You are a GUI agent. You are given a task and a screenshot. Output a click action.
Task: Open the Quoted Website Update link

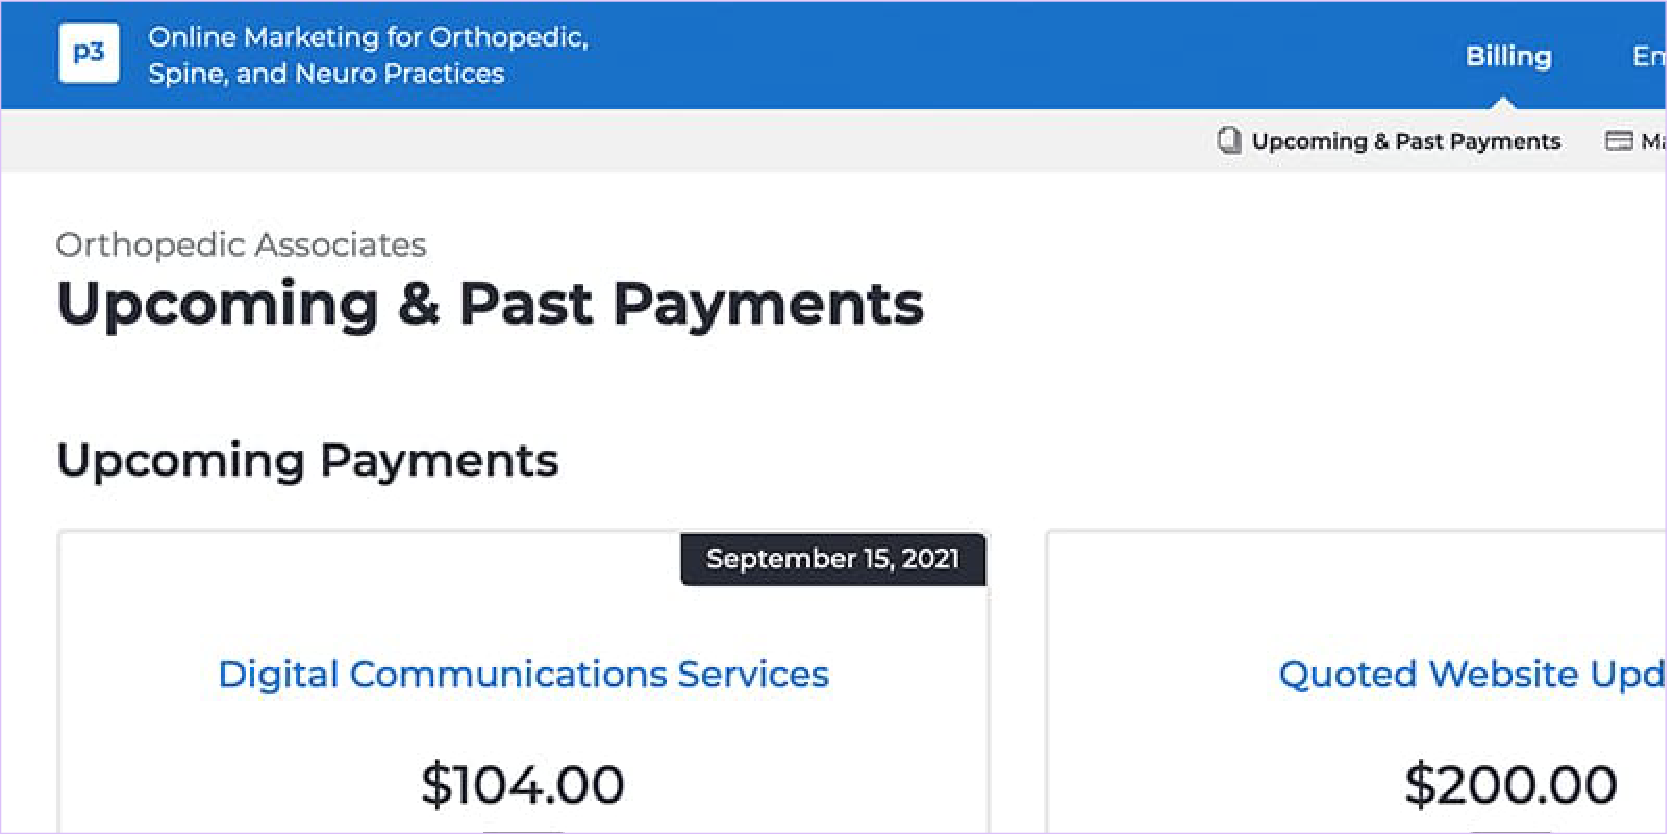point(1470,674)
